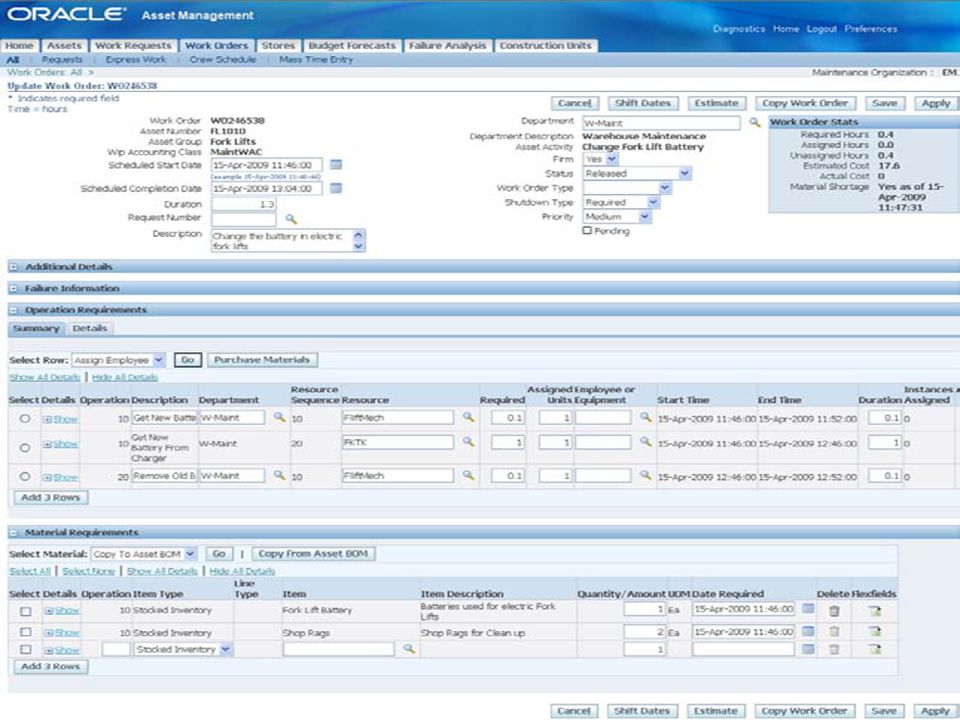Expand the Failure Information section

13,288
